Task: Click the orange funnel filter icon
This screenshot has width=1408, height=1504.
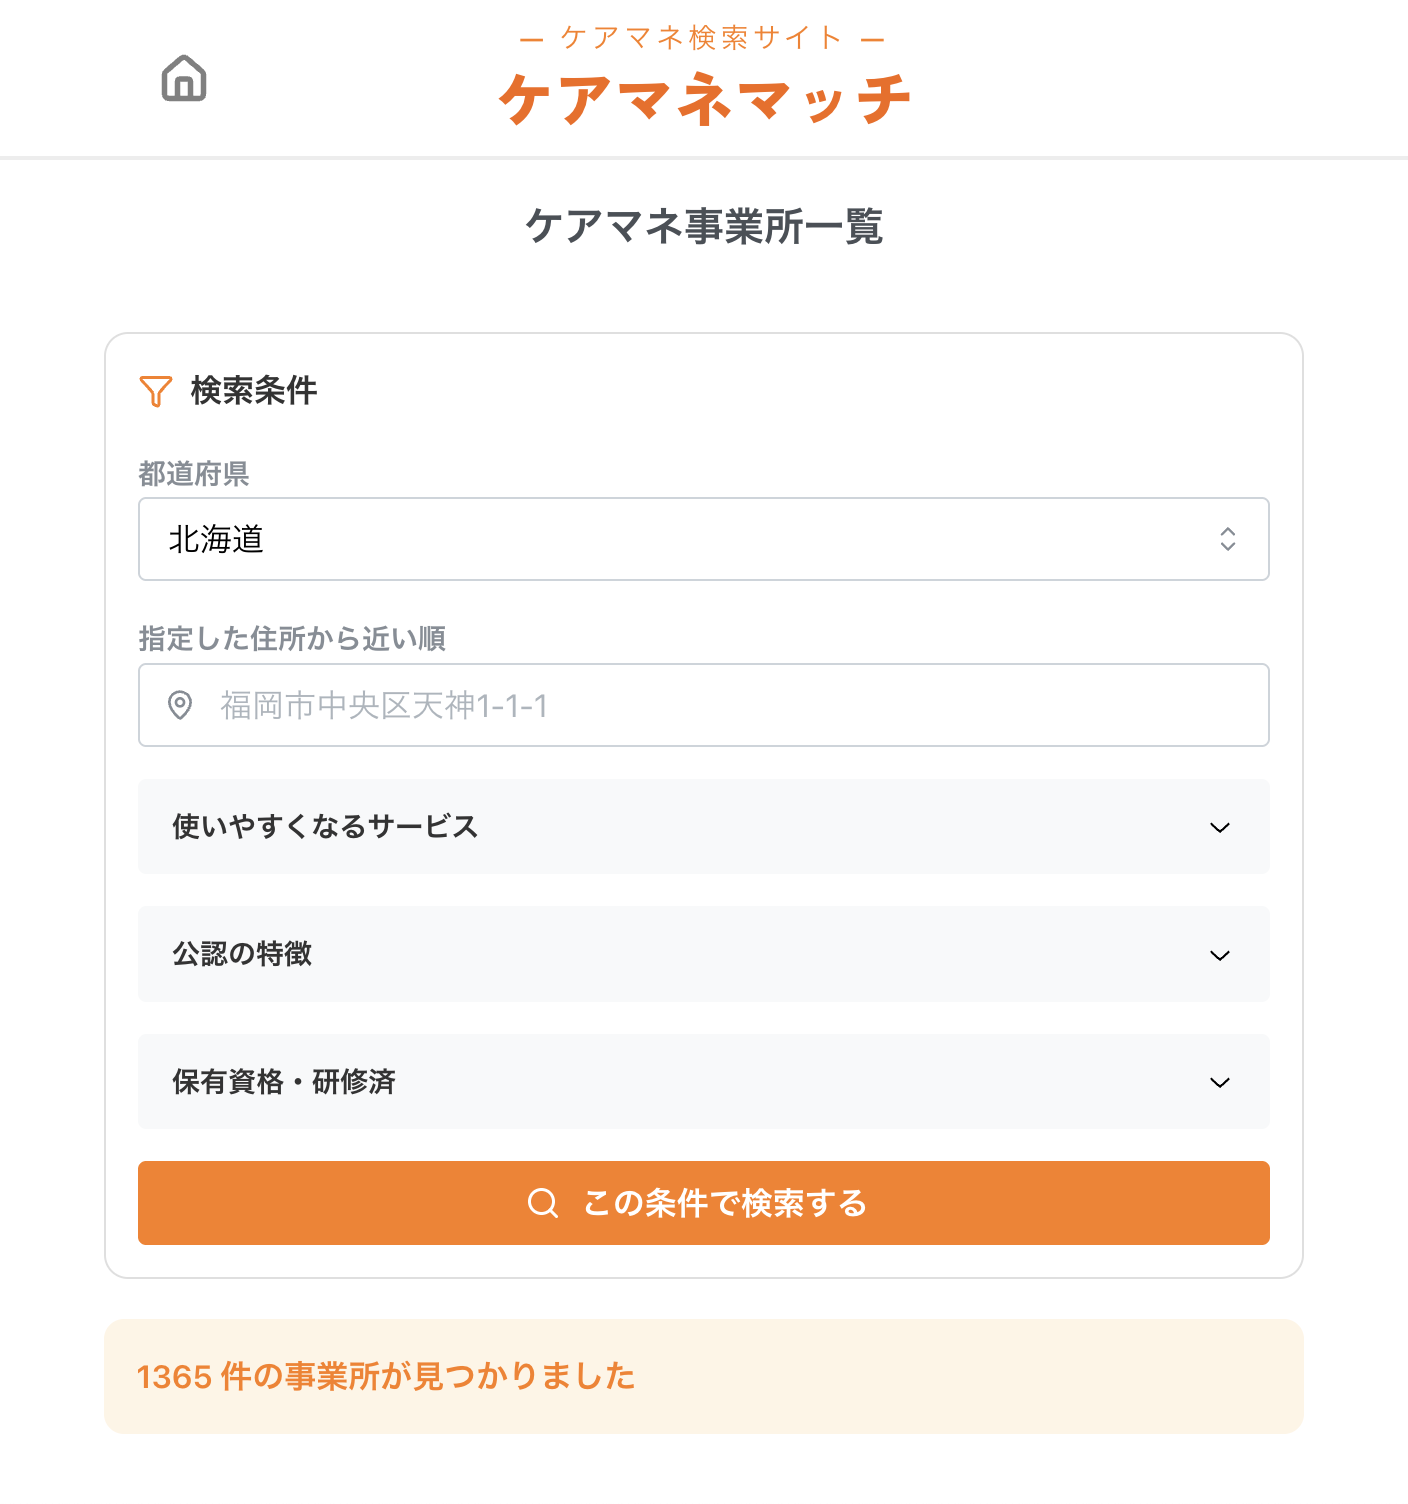Action: [x=156, y=391]
